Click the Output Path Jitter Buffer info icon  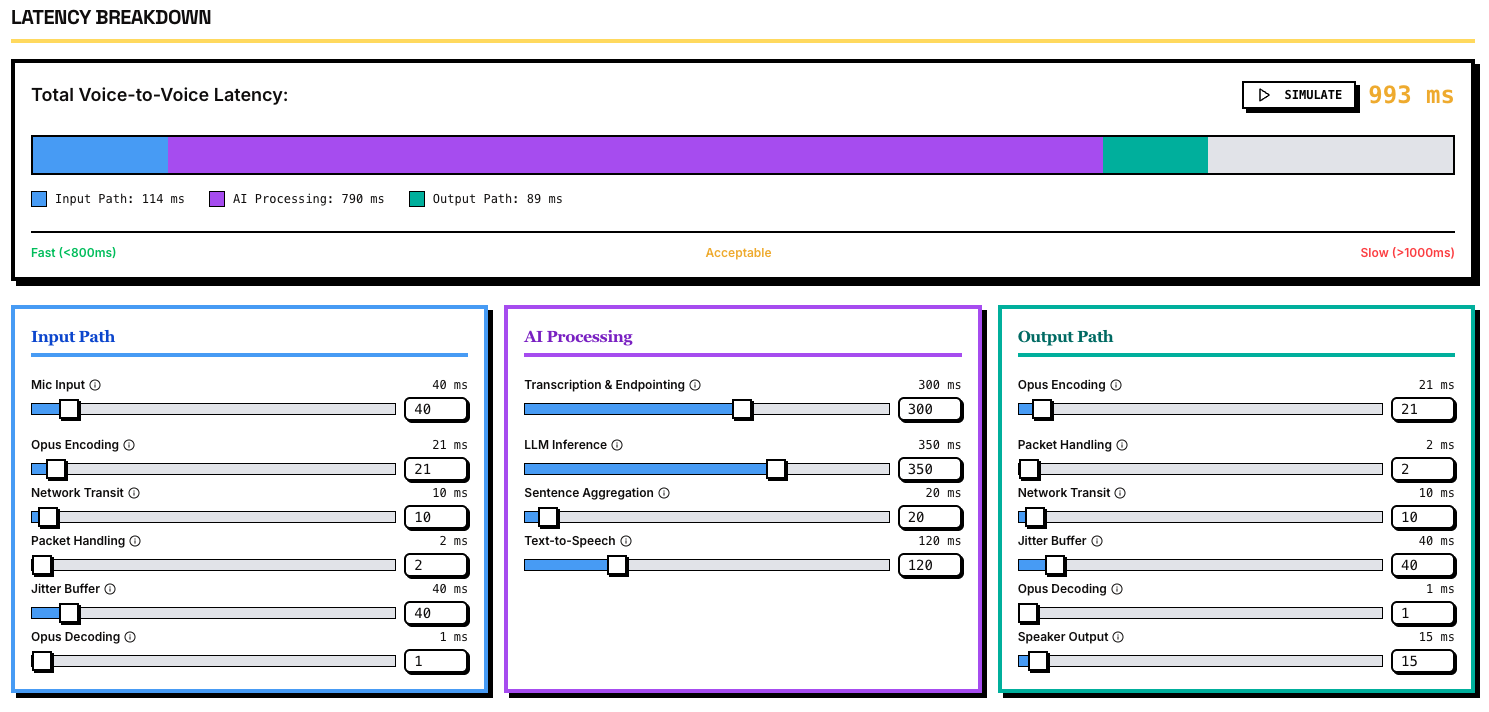(x=1096, y=541)
